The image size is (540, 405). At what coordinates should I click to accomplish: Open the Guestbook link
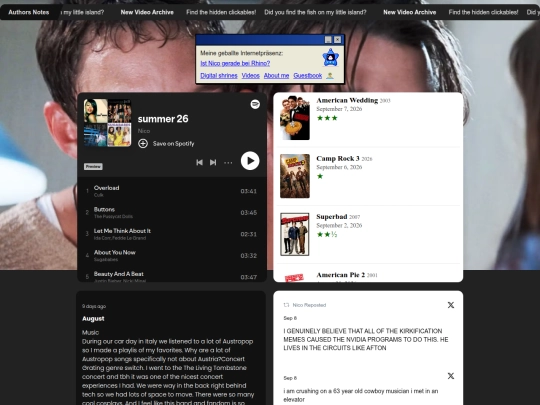tap(308, 75)
